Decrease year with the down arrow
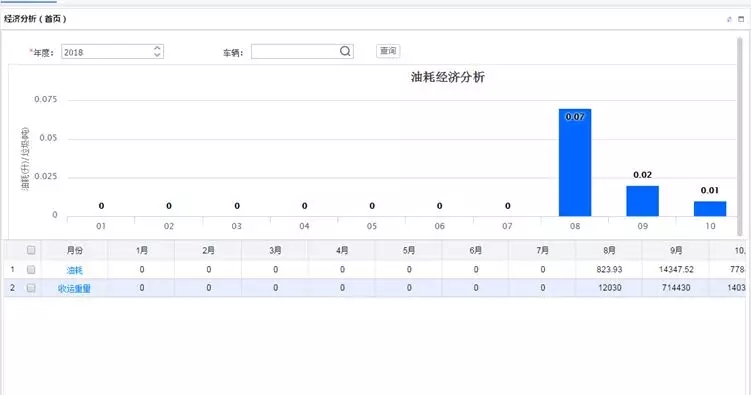The height and width of the screenshot is (395, 751). click(x=157, y=55)
